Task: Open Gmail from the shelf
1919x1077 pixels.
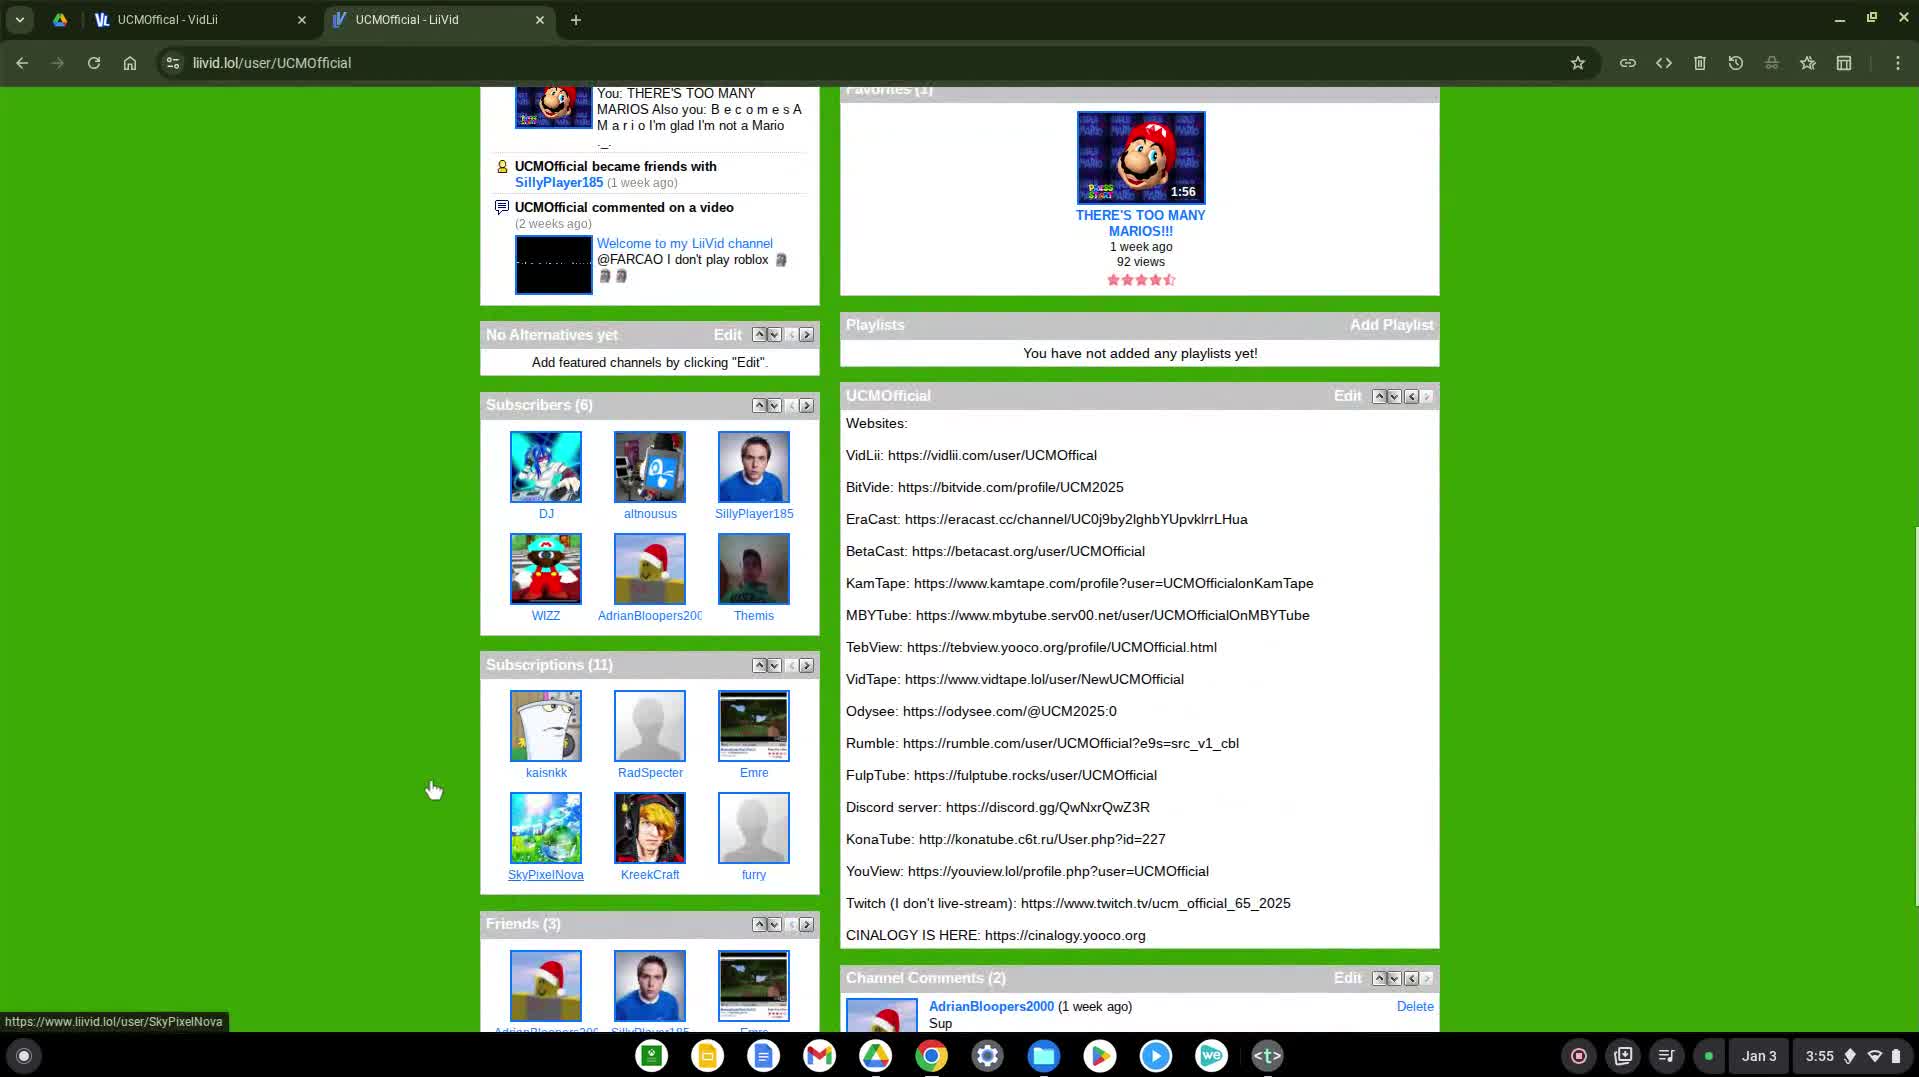Action: [x=819, y=1056]
